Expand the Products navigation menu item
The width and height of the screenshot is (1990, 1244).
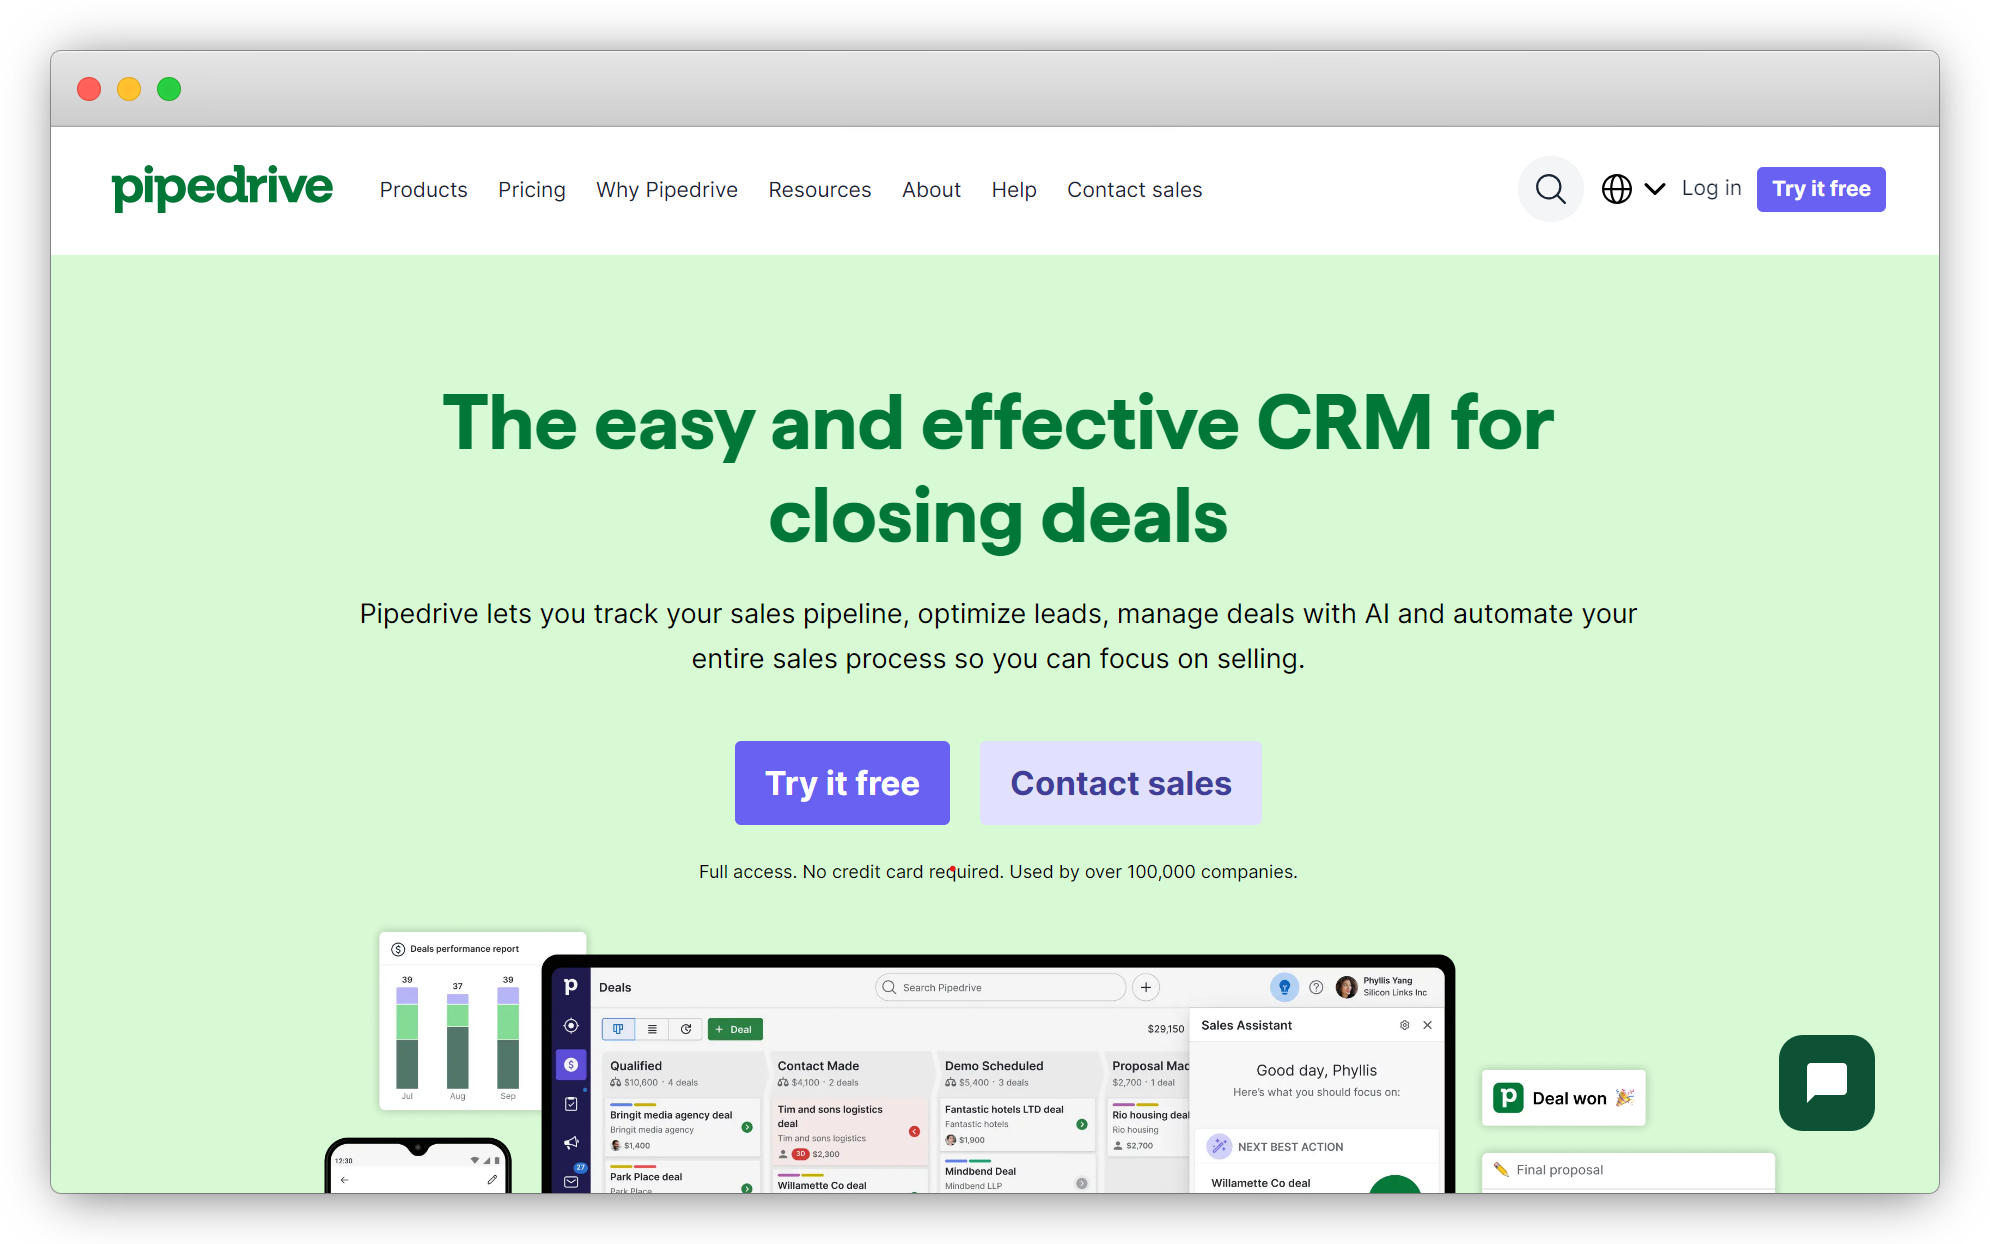click(x=424, y=188)
